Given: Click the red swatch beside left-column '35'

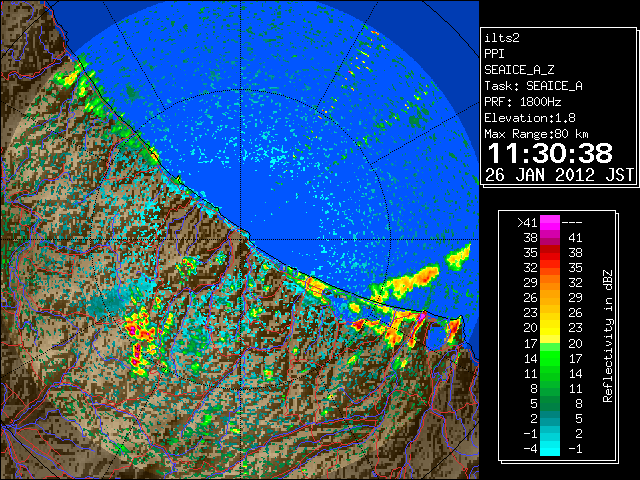Looking at the screenshot, I should [550, 253].
